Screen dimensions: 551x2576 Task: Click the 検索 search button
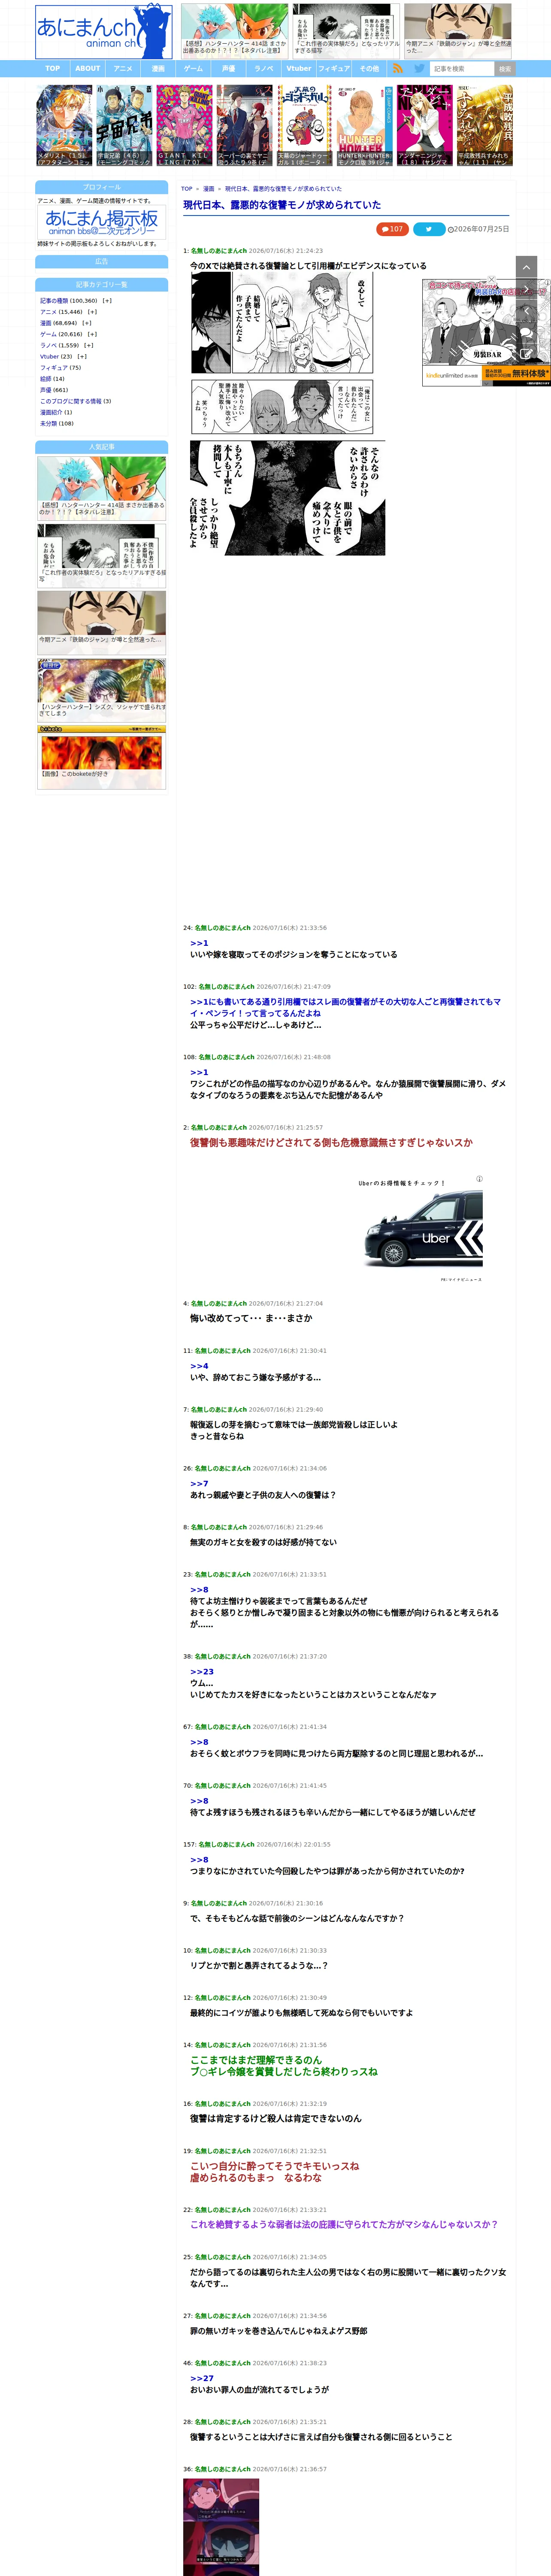click(505, 69)
